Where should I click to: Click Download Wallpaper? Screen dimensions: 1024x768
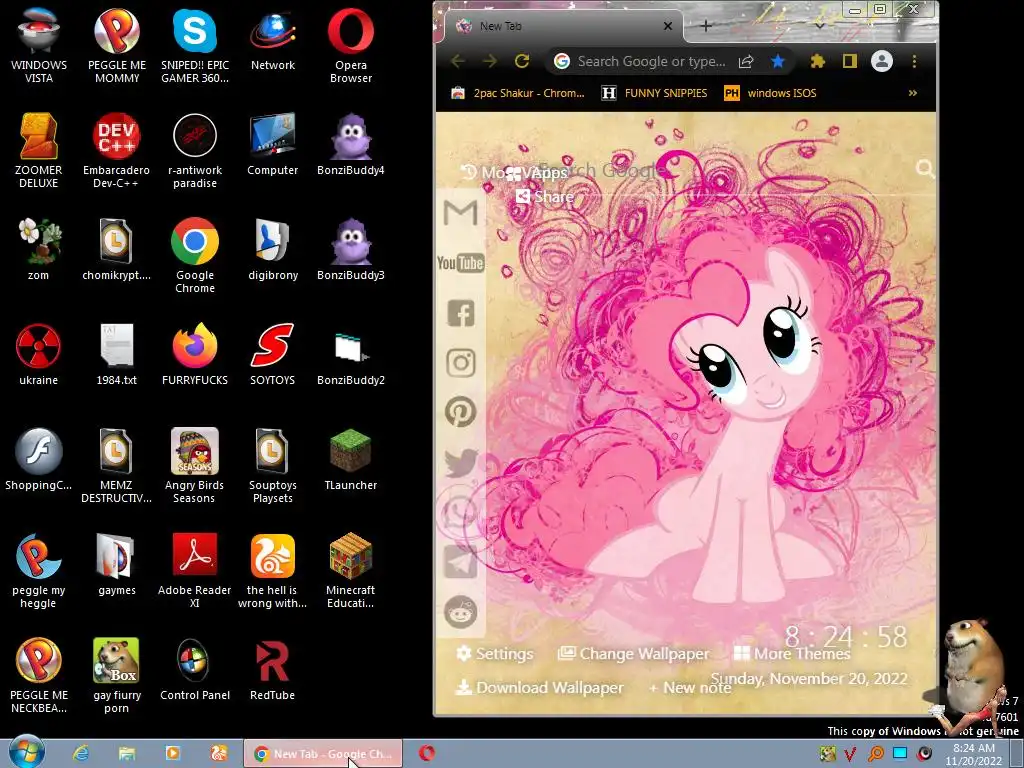tap(539, 688)
